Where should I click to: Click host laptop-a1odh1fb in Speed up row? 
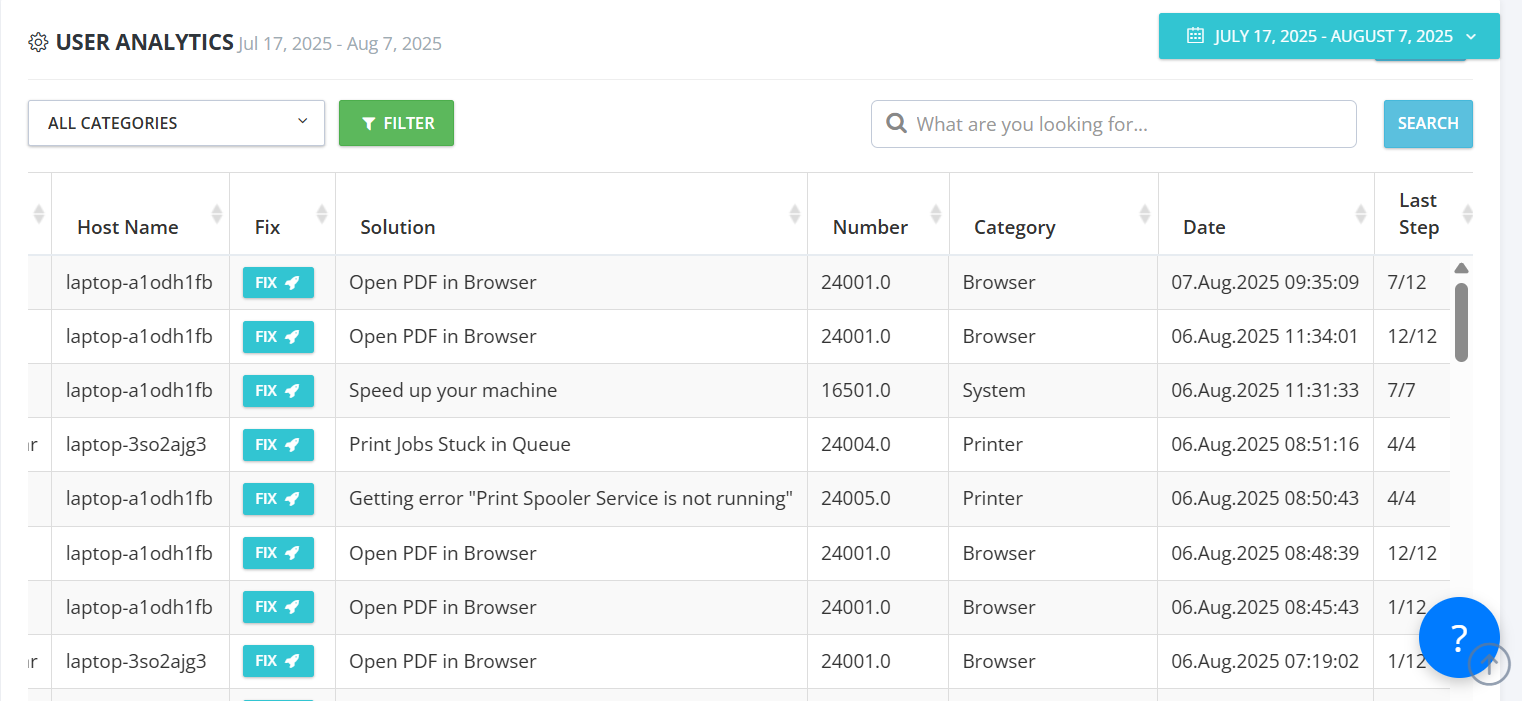point(139,391)
